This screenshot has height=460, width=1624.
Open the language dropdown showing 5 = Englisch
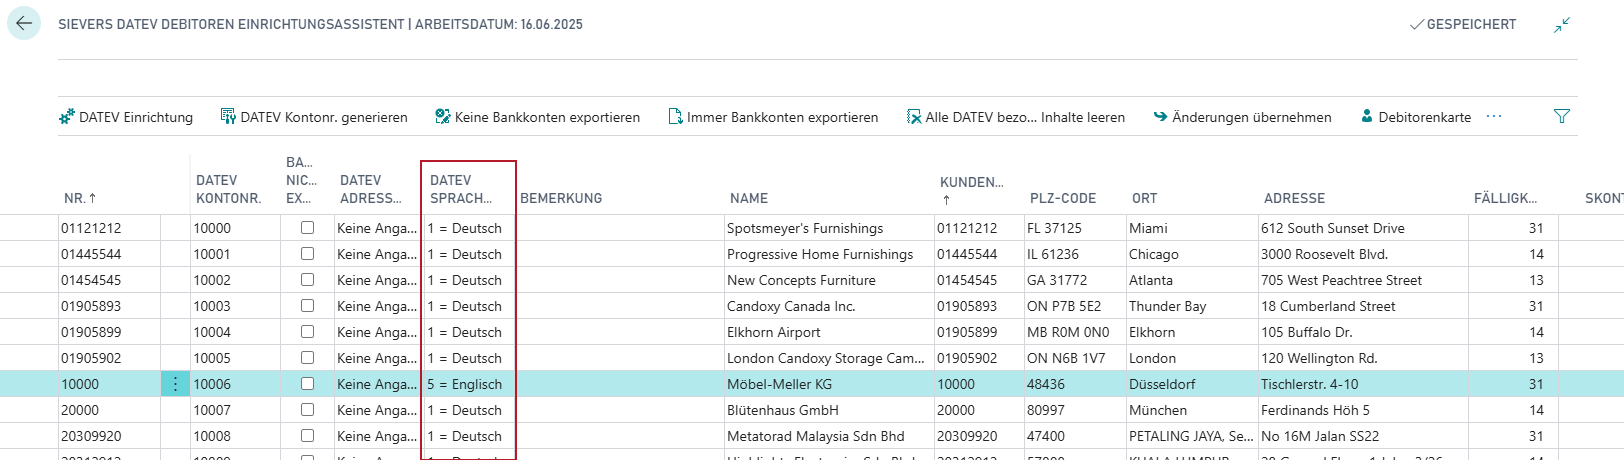pos(468,384)
